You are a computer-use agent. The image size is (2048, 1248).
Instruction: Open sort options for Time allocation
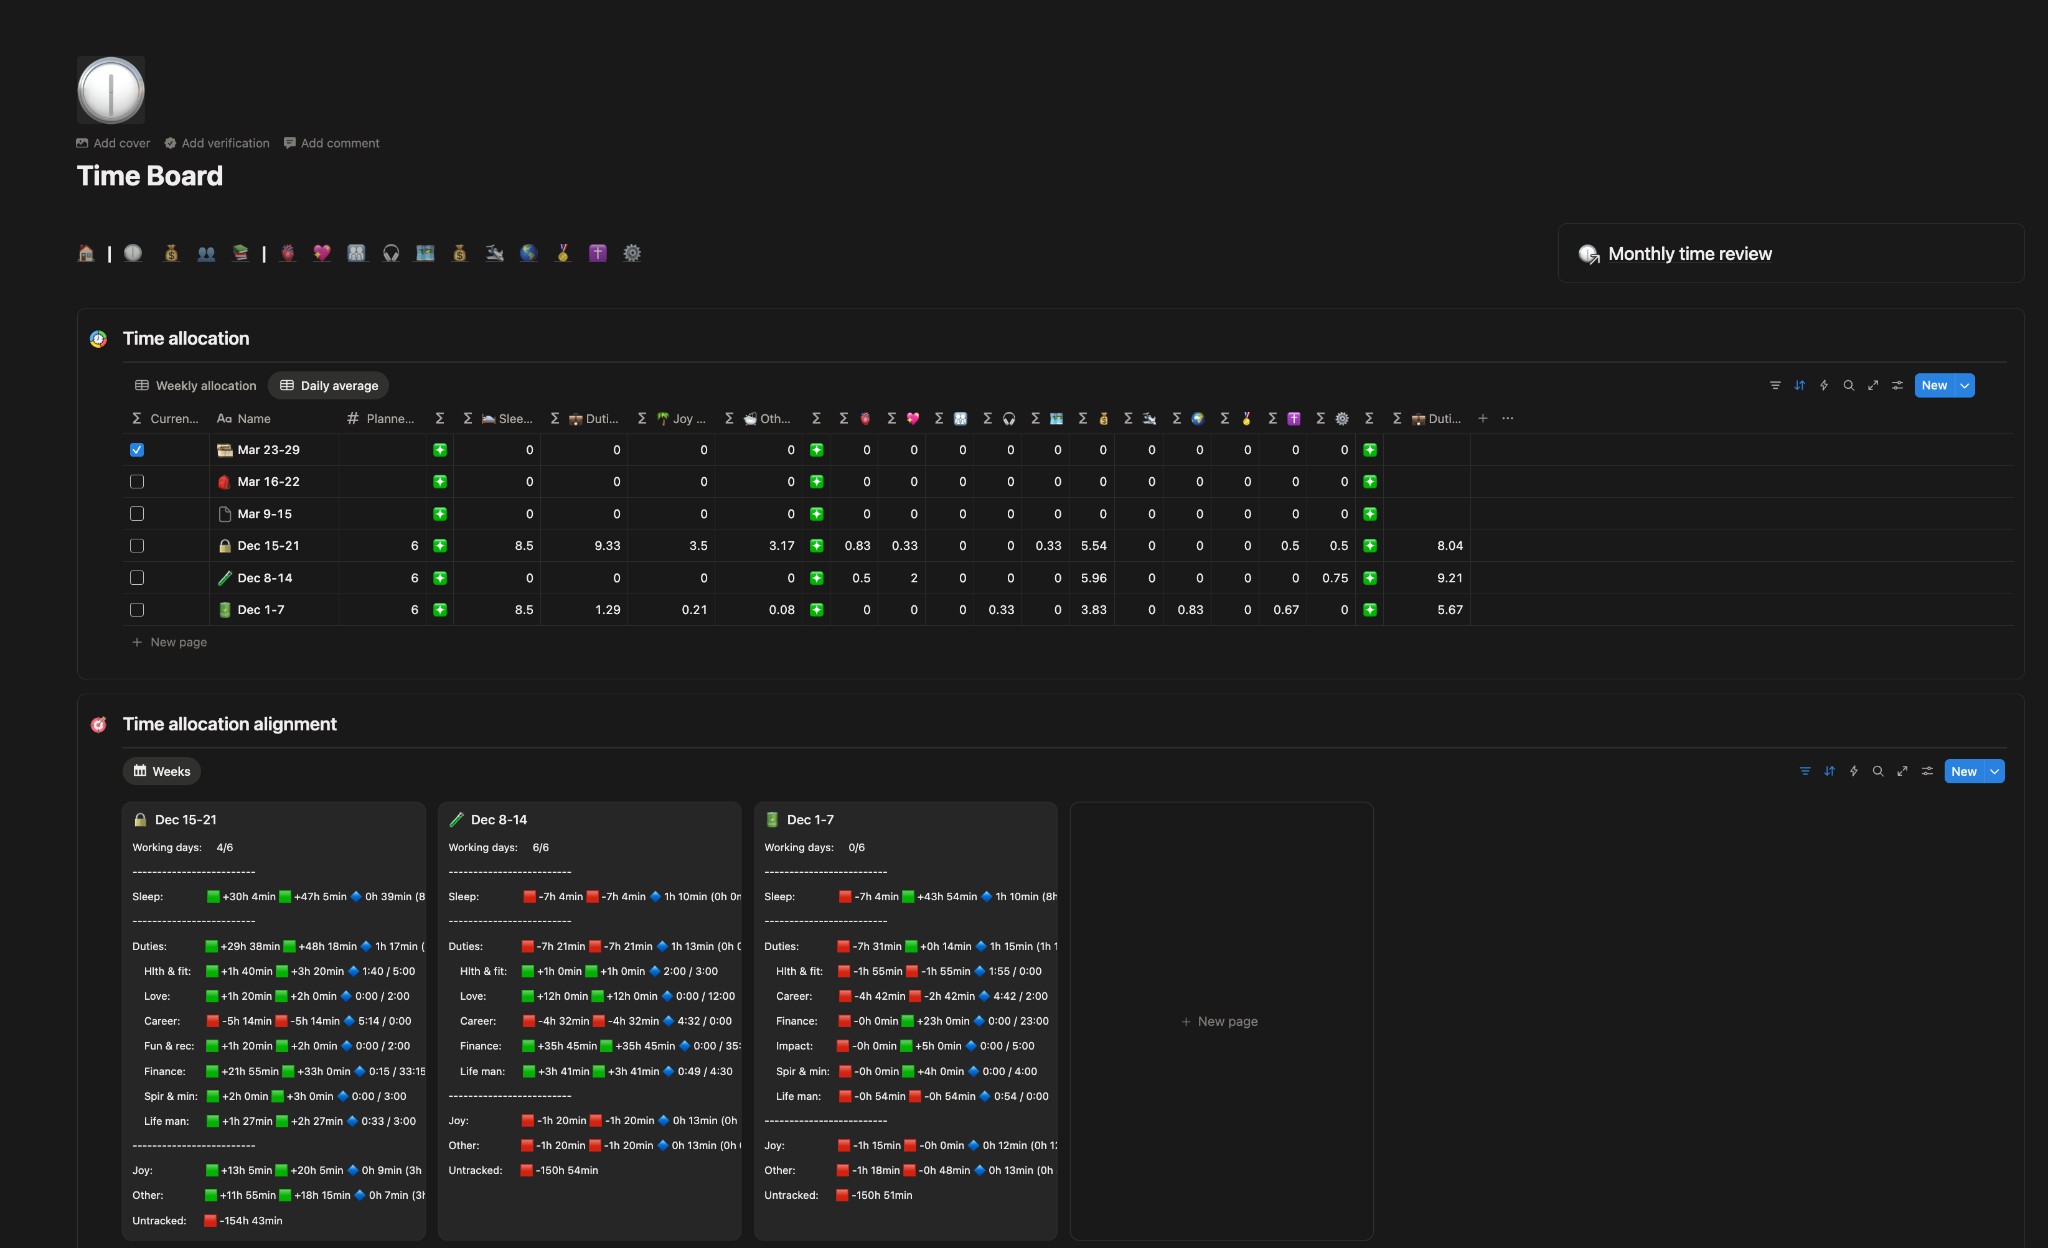(1799, 385)
